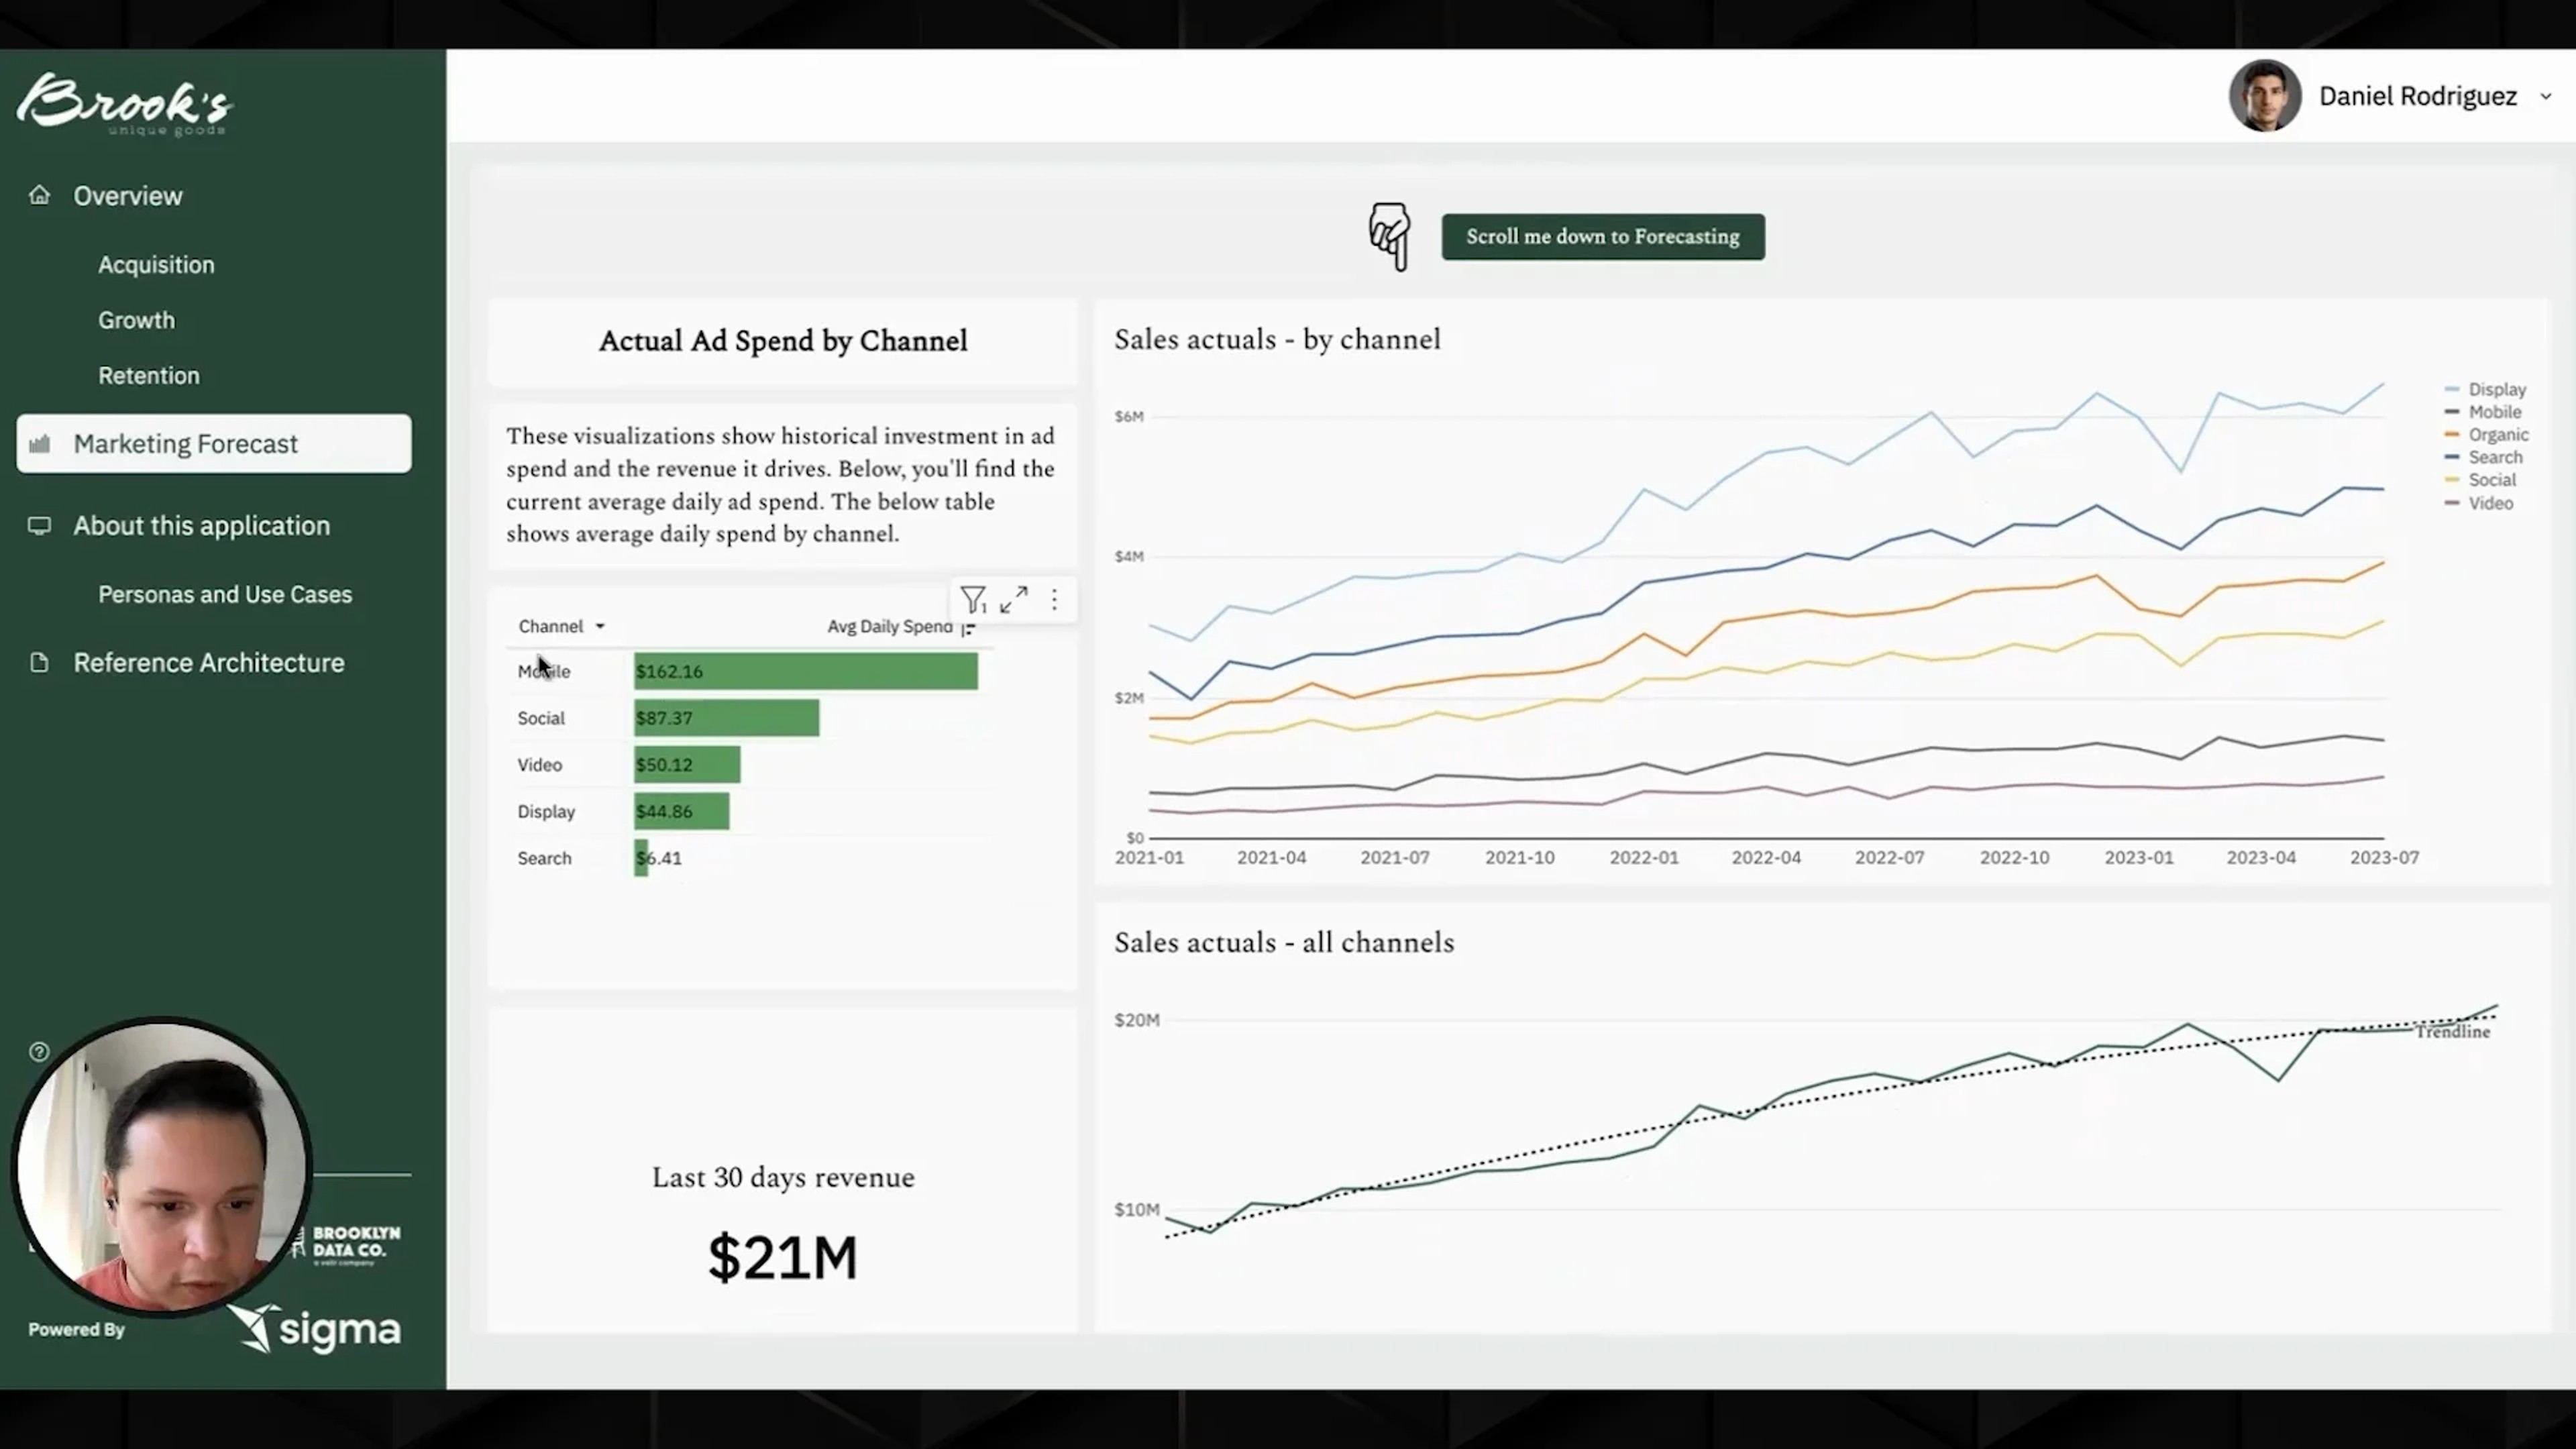2576x1449 pixels.
Task: Open Reference Architecture page
Action: (209, 663)
